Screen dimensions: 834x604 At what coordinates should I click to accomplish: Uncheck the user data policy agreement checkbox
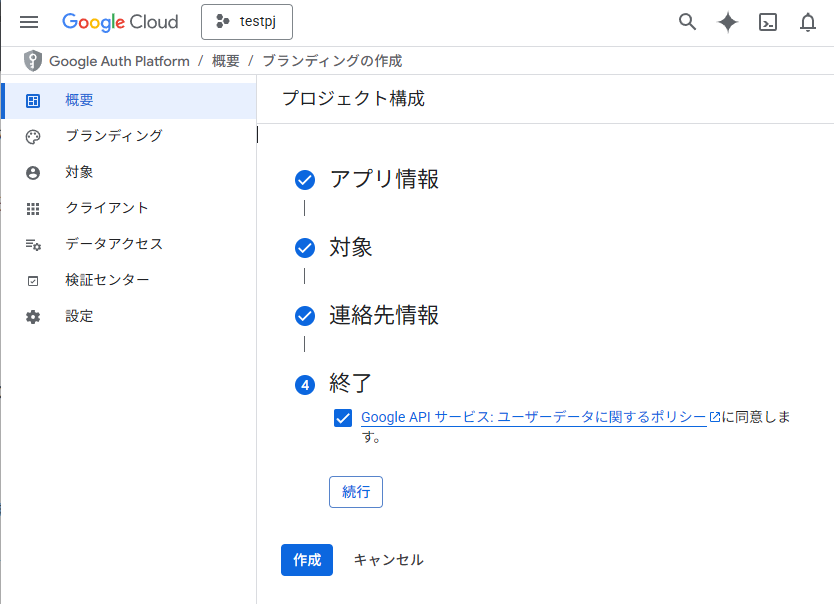343,418
